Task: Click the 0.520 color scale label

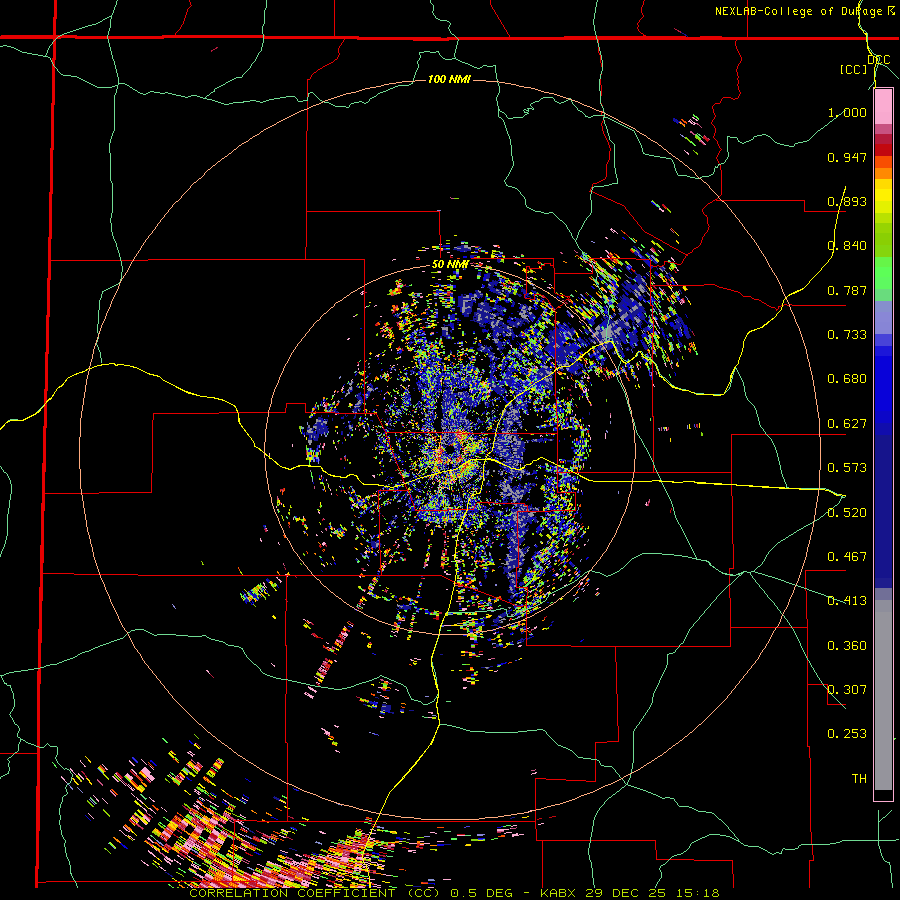Action: (x=847, y=513)
